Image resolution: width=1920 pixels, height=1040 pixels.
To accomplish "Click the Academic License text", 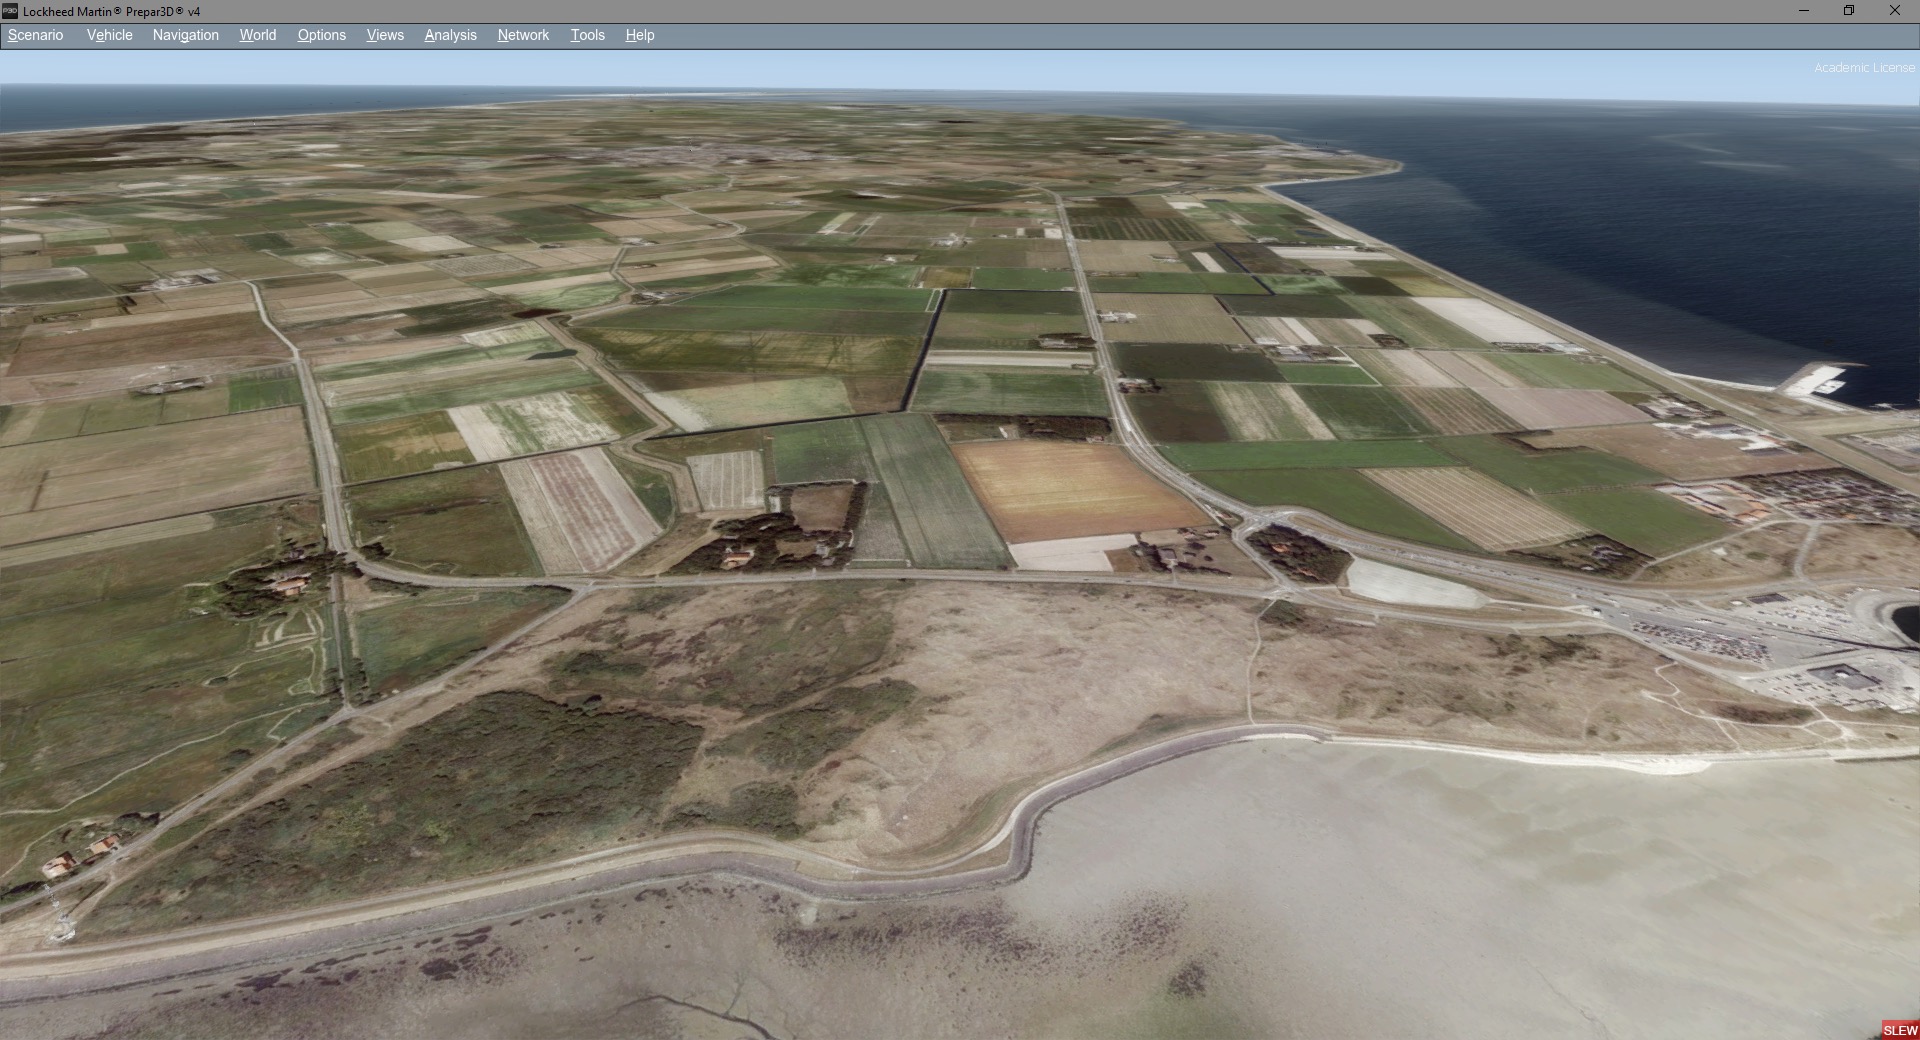I will pyautogui.click(x=1864, y=68).
